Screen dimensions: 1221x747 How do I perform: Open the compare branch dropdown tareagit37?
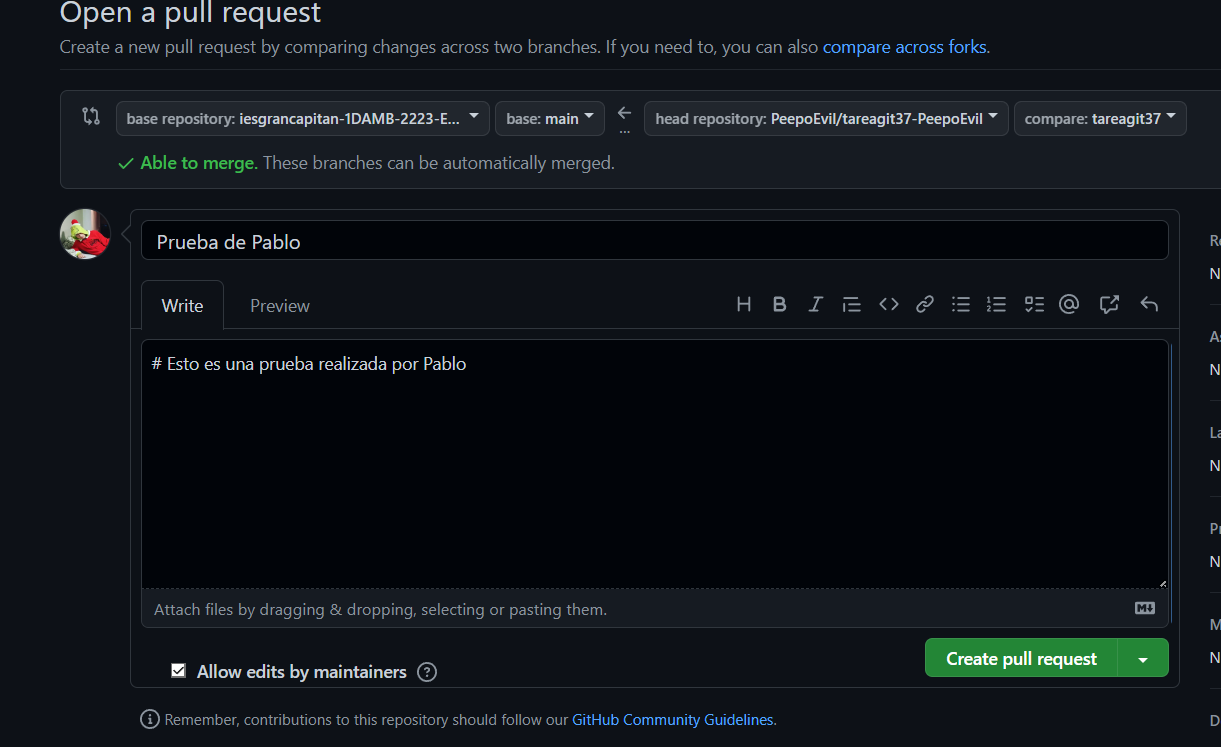1100,118
